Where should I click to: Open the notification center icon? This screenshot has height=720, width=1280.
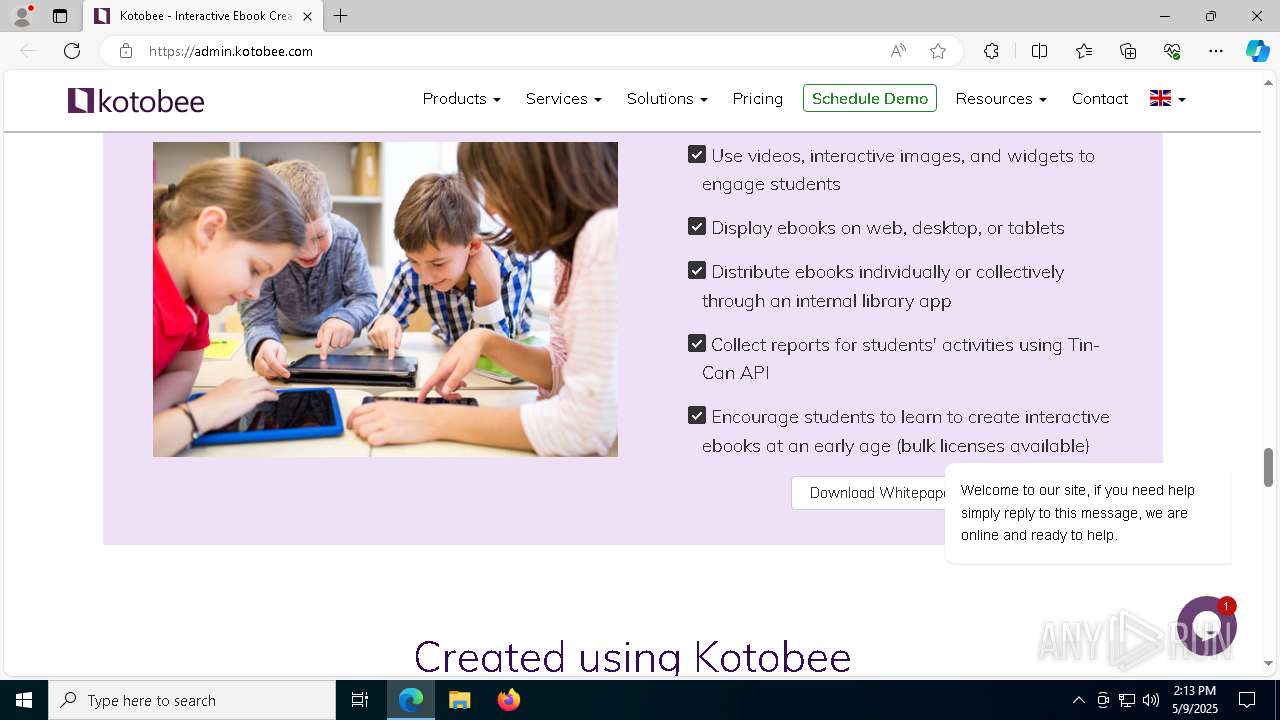pos(1247,700)
